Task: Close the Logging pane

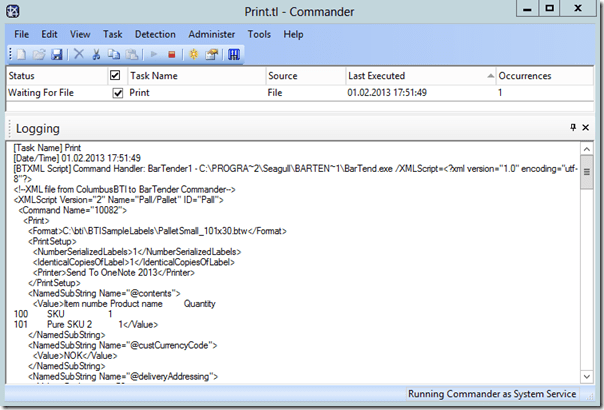Action: click(x=587, y=128)
